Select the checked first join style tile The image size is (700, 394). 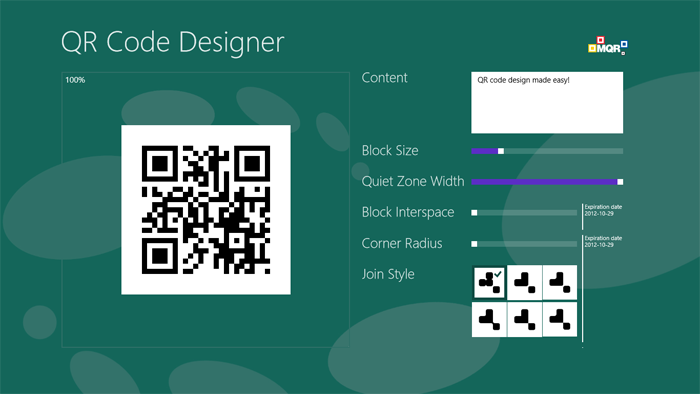click(489, 282)
